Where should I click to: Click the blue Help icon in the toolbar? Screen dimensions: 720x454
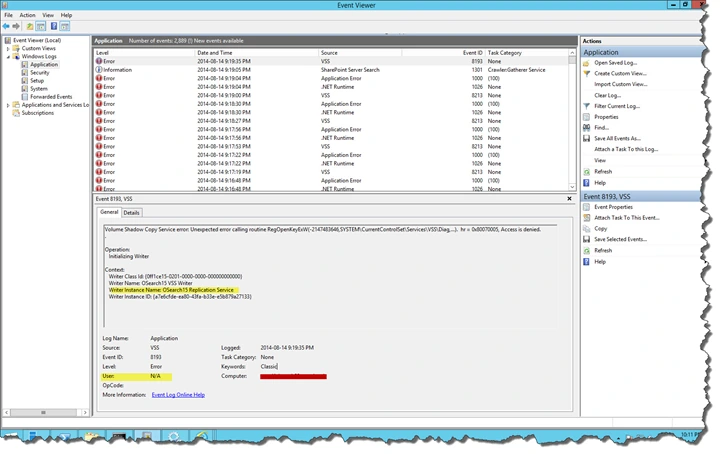54,26
